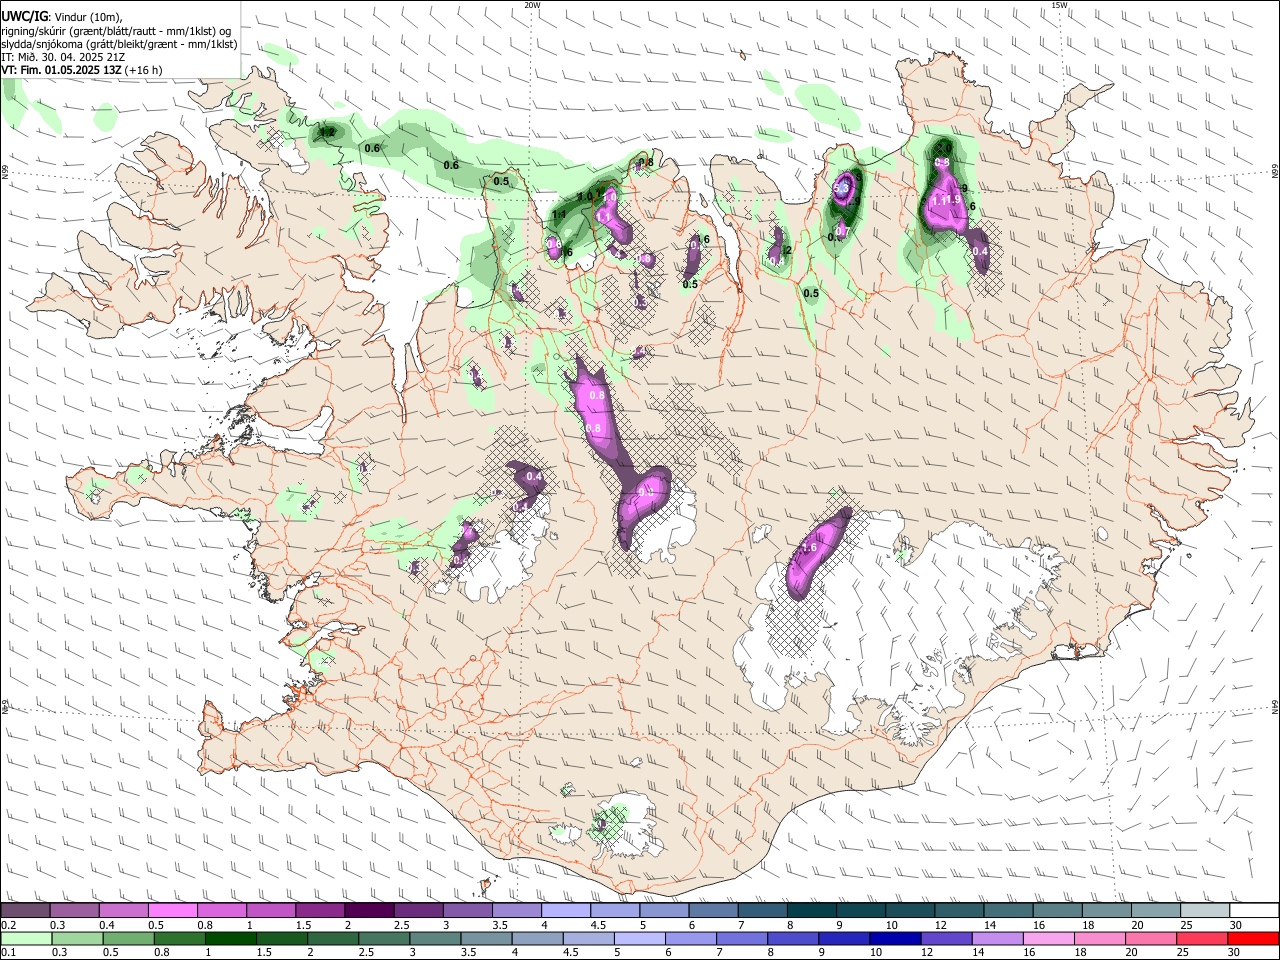The image size is (1280, 960).
Task: Click the snow legend swatch between 0.2 and 0.3
Action: [x=25, y=911]
